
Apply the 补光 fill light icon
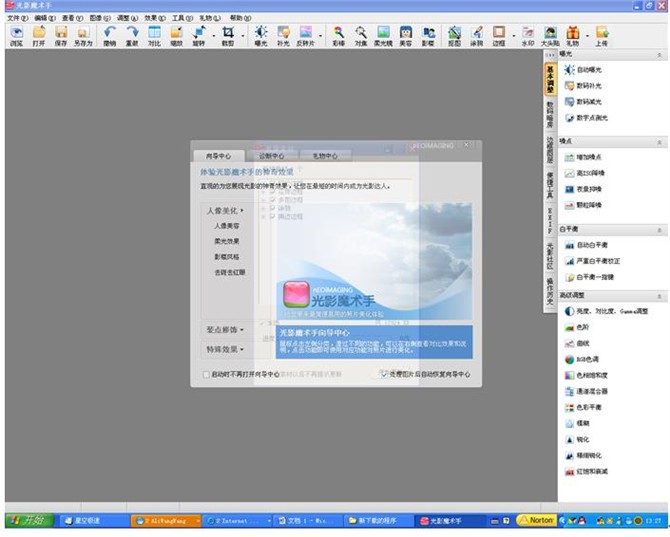[x=283, y=36]
